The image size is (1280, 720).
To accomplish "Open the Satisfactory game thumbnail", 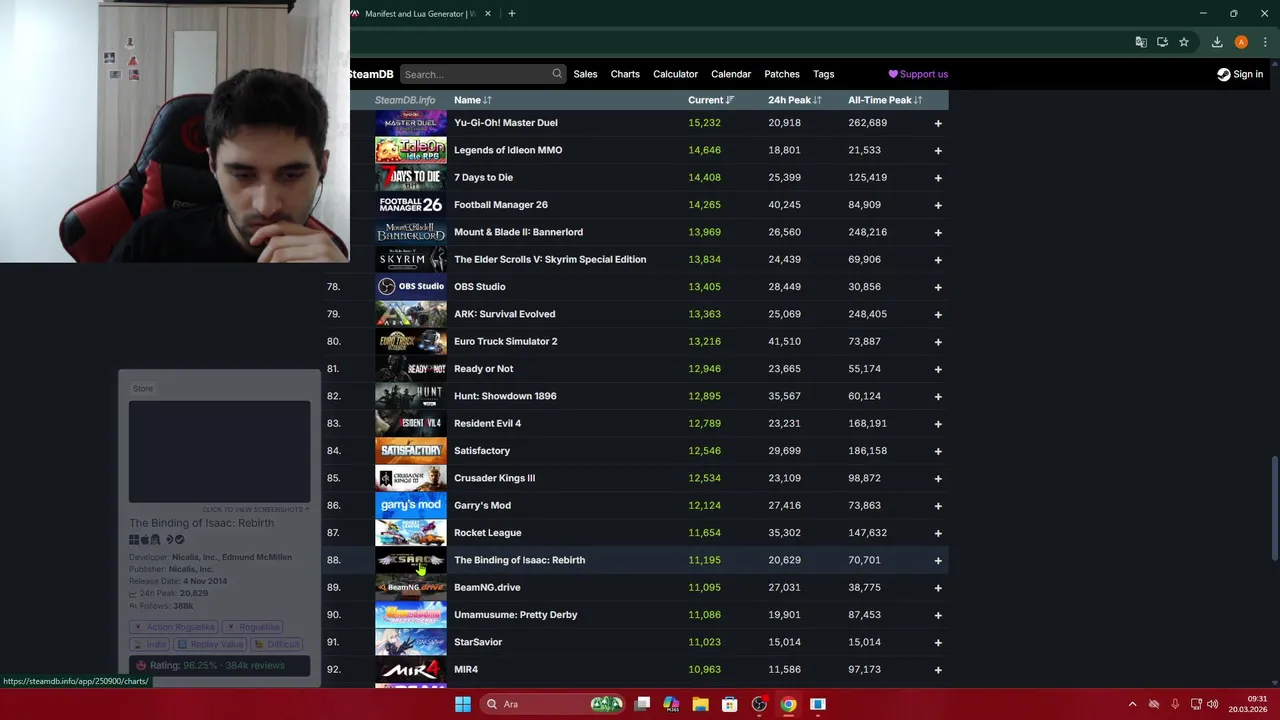I will [x=411, y=451].
